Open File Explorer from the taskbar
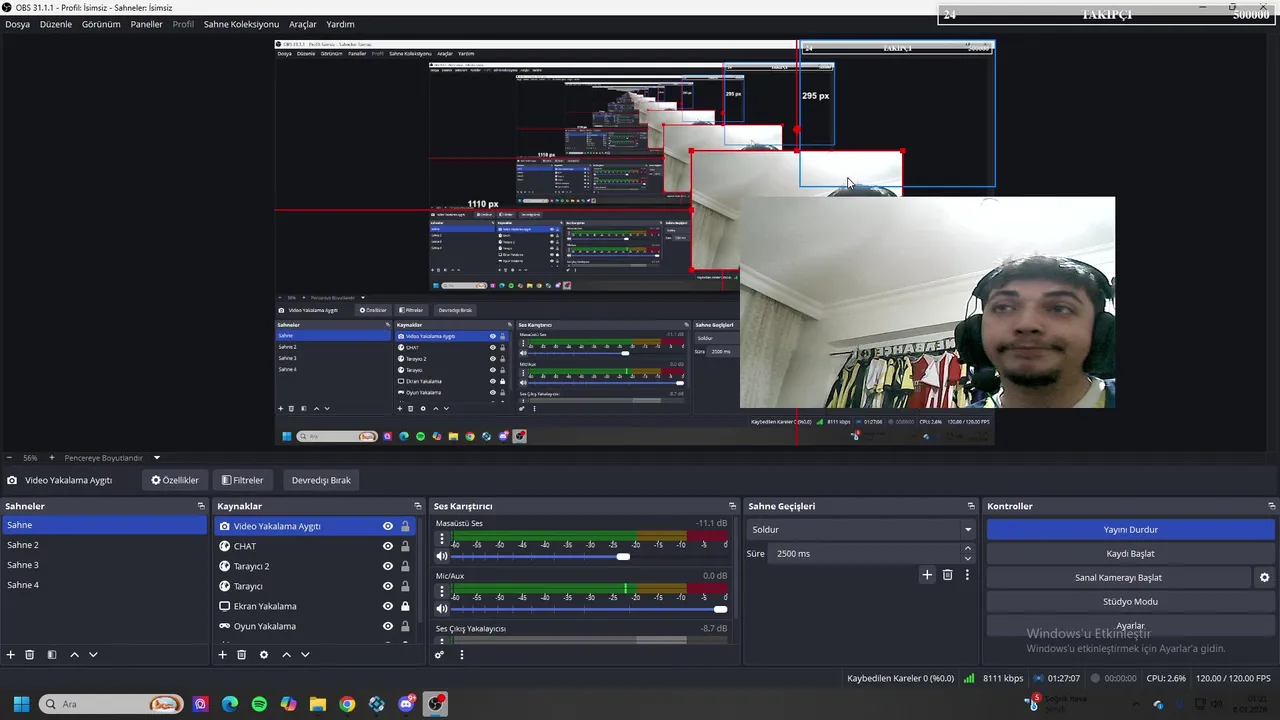The height and width of the screenshot is (720, 1280). [x=318, y=704]
